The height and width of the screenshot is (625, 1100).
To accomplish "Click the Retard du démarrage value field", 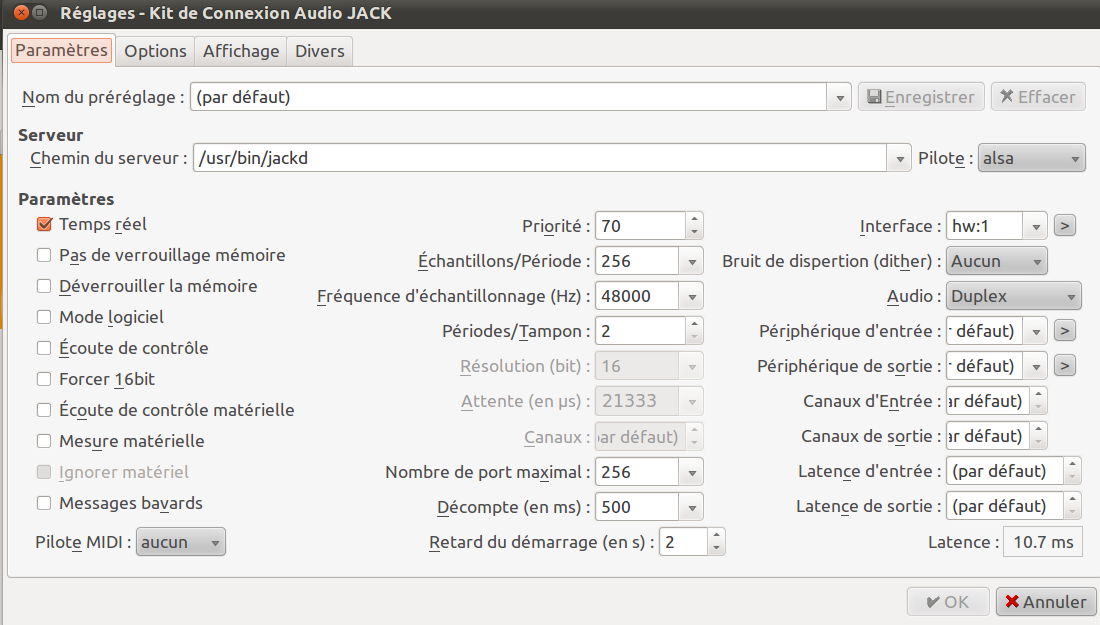I will tap(683, 542).
